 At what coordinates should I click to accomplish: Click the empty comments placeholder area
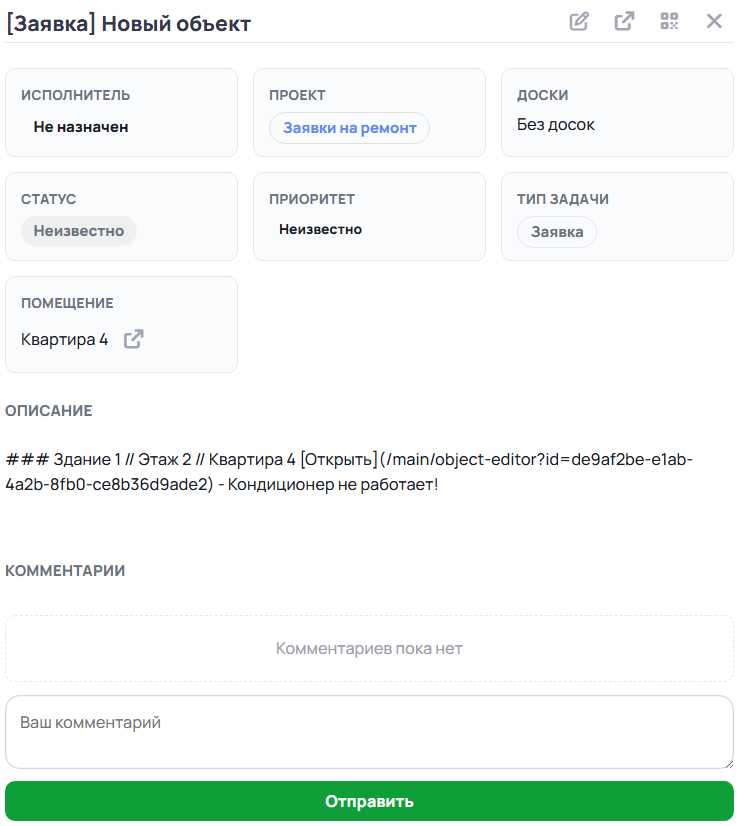point(369,648)
